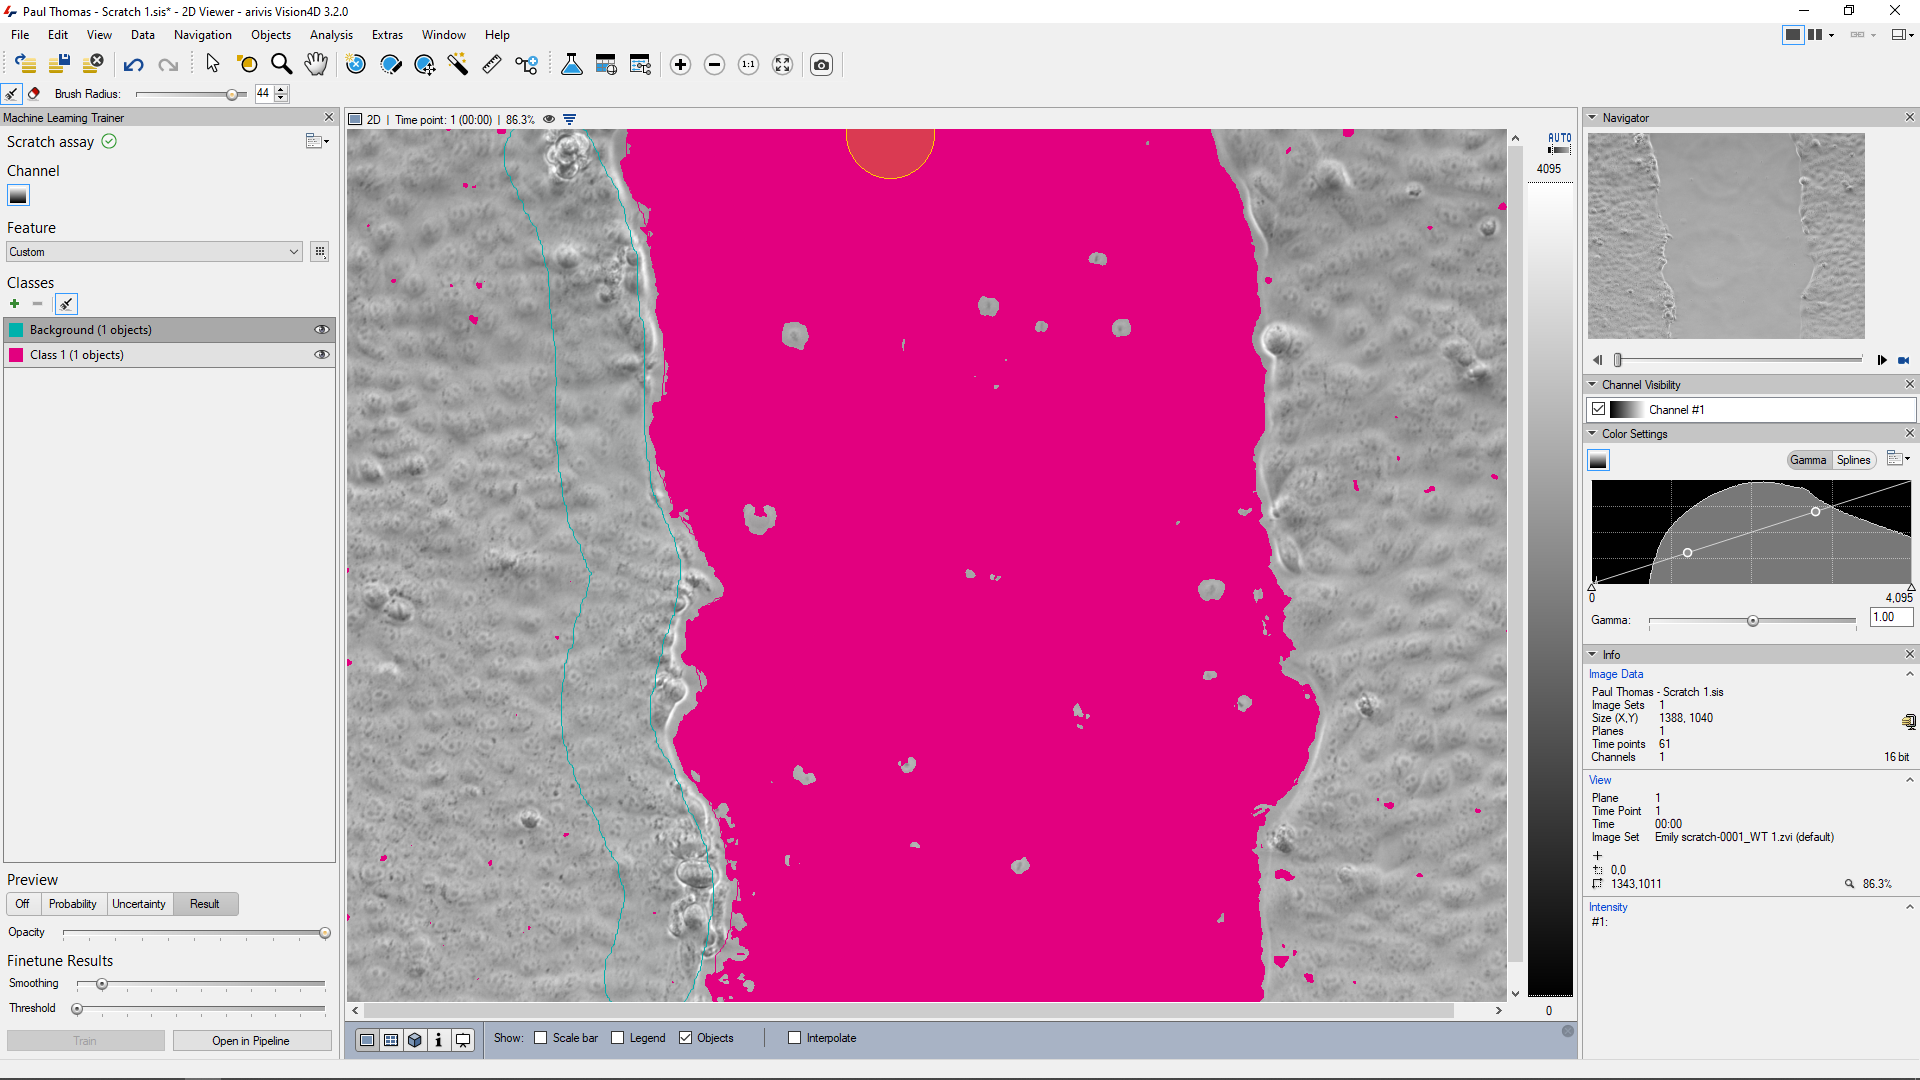Click the Undo arrow
Image resolution: width=1920 pixels, height=1080 pixels.
click(x=134, y=65)
